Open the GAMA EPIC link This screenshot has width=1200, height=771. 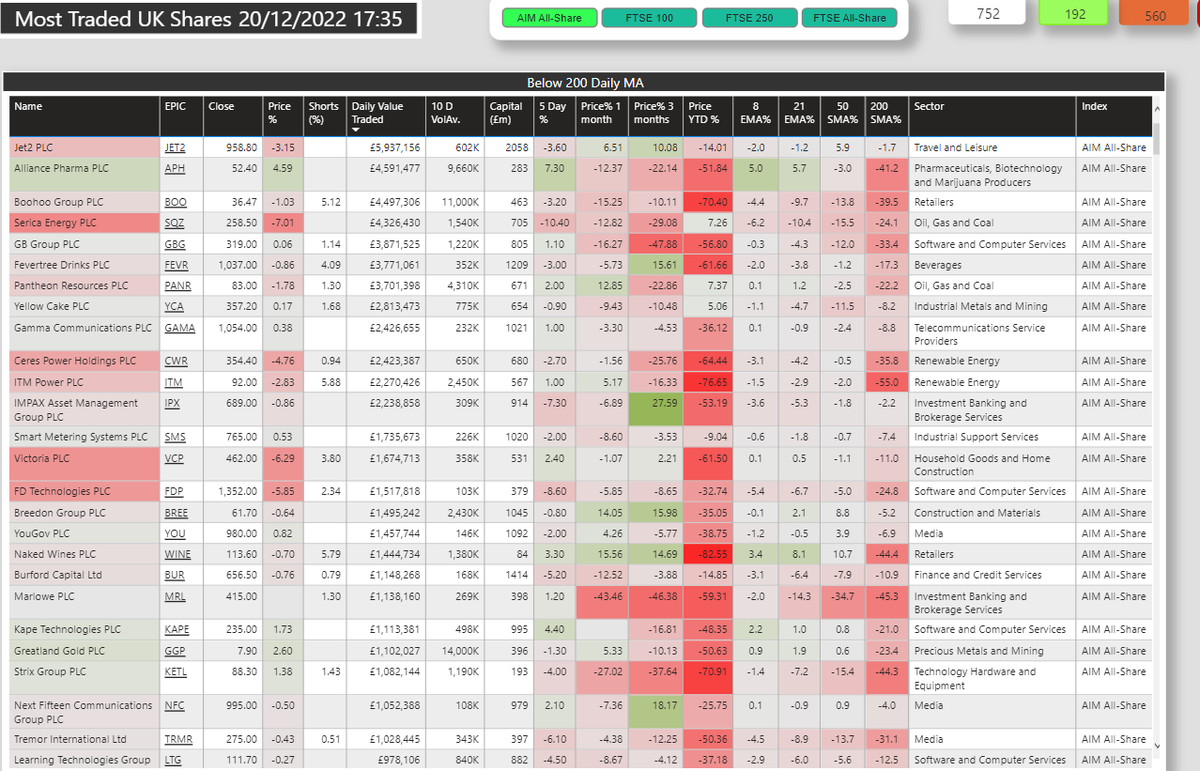(x=179, y=328)
